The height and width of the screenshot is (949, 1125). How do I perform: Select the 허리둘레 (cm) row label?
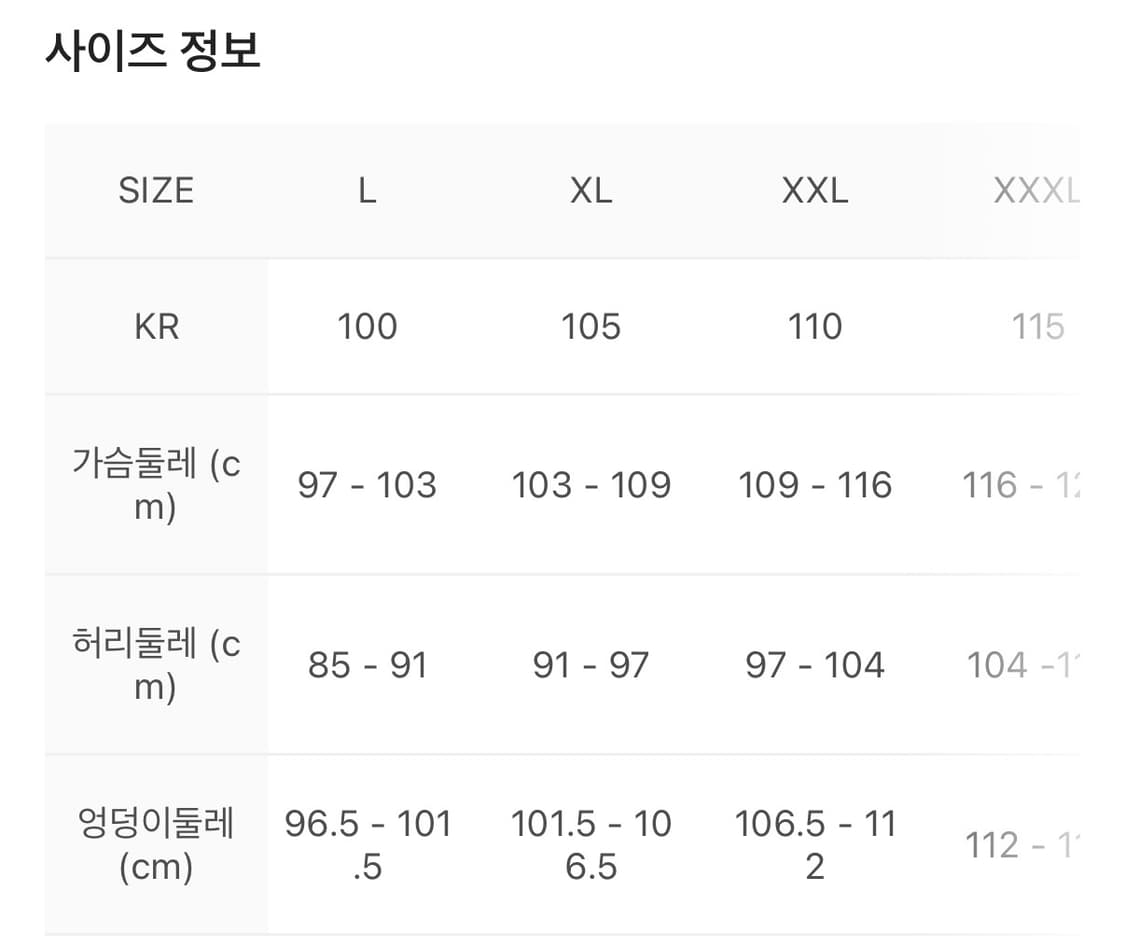(x=156, y=665)
